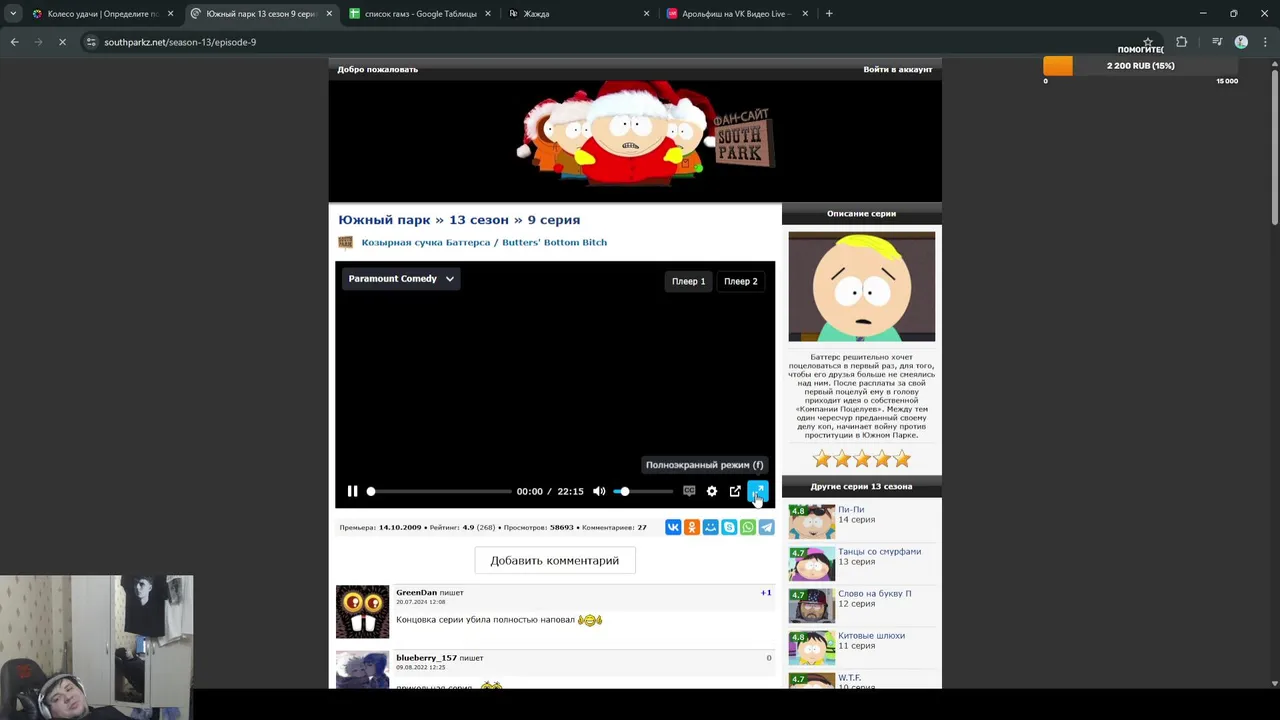
Task: Open Chrome three-dot menu
Action: pyautogui.click(x=1264, y=42)
